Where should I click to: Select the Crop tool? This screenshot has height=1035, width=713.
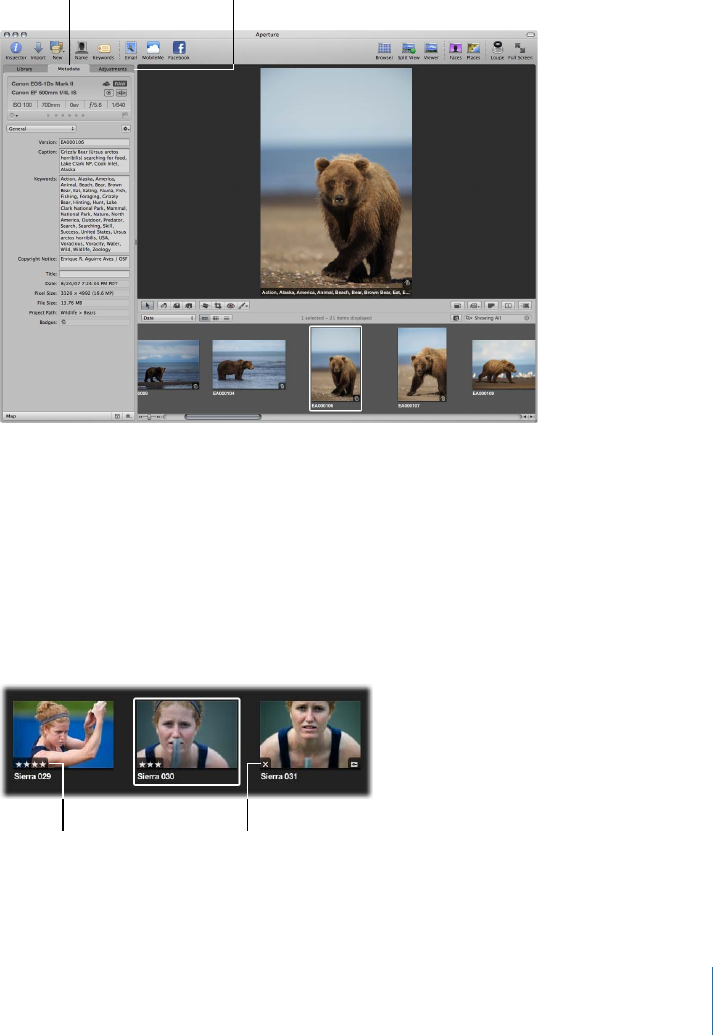point(217,306)
